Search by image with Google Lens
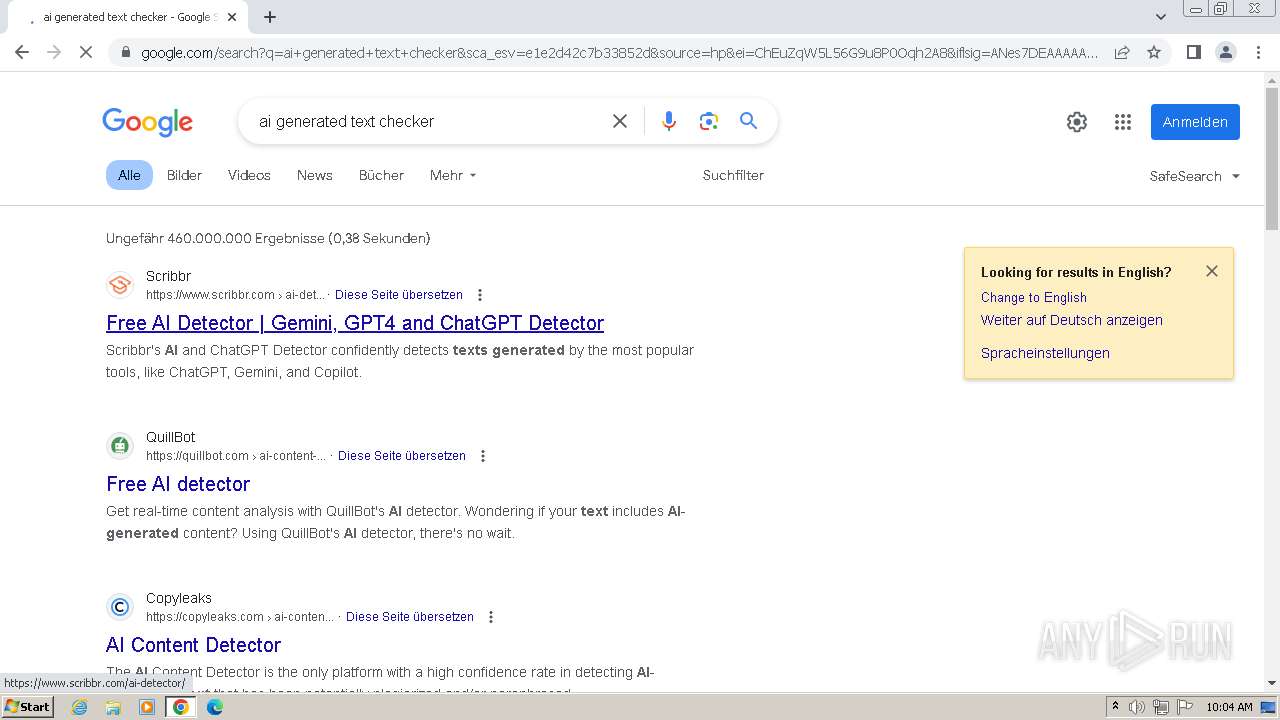The width and height of the screenshot is (1280, 720). coord(709,121)
